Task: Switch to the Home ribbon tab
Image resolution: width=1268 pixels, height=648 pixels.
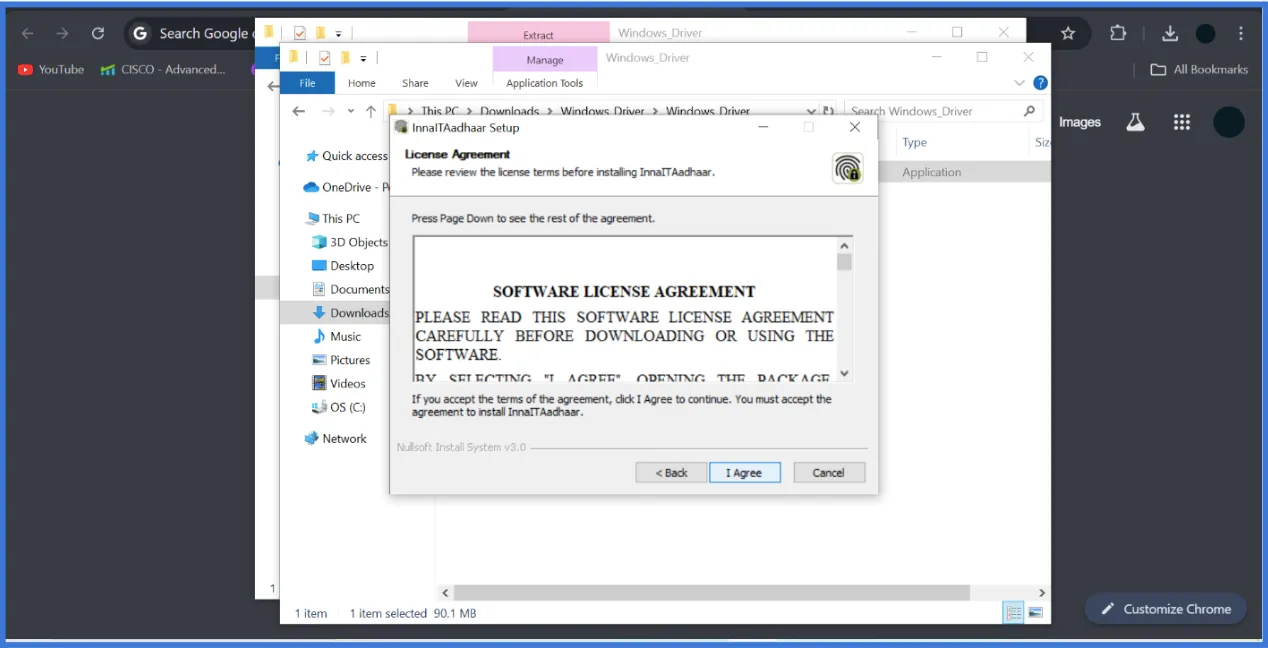Action: click(362, 83)
